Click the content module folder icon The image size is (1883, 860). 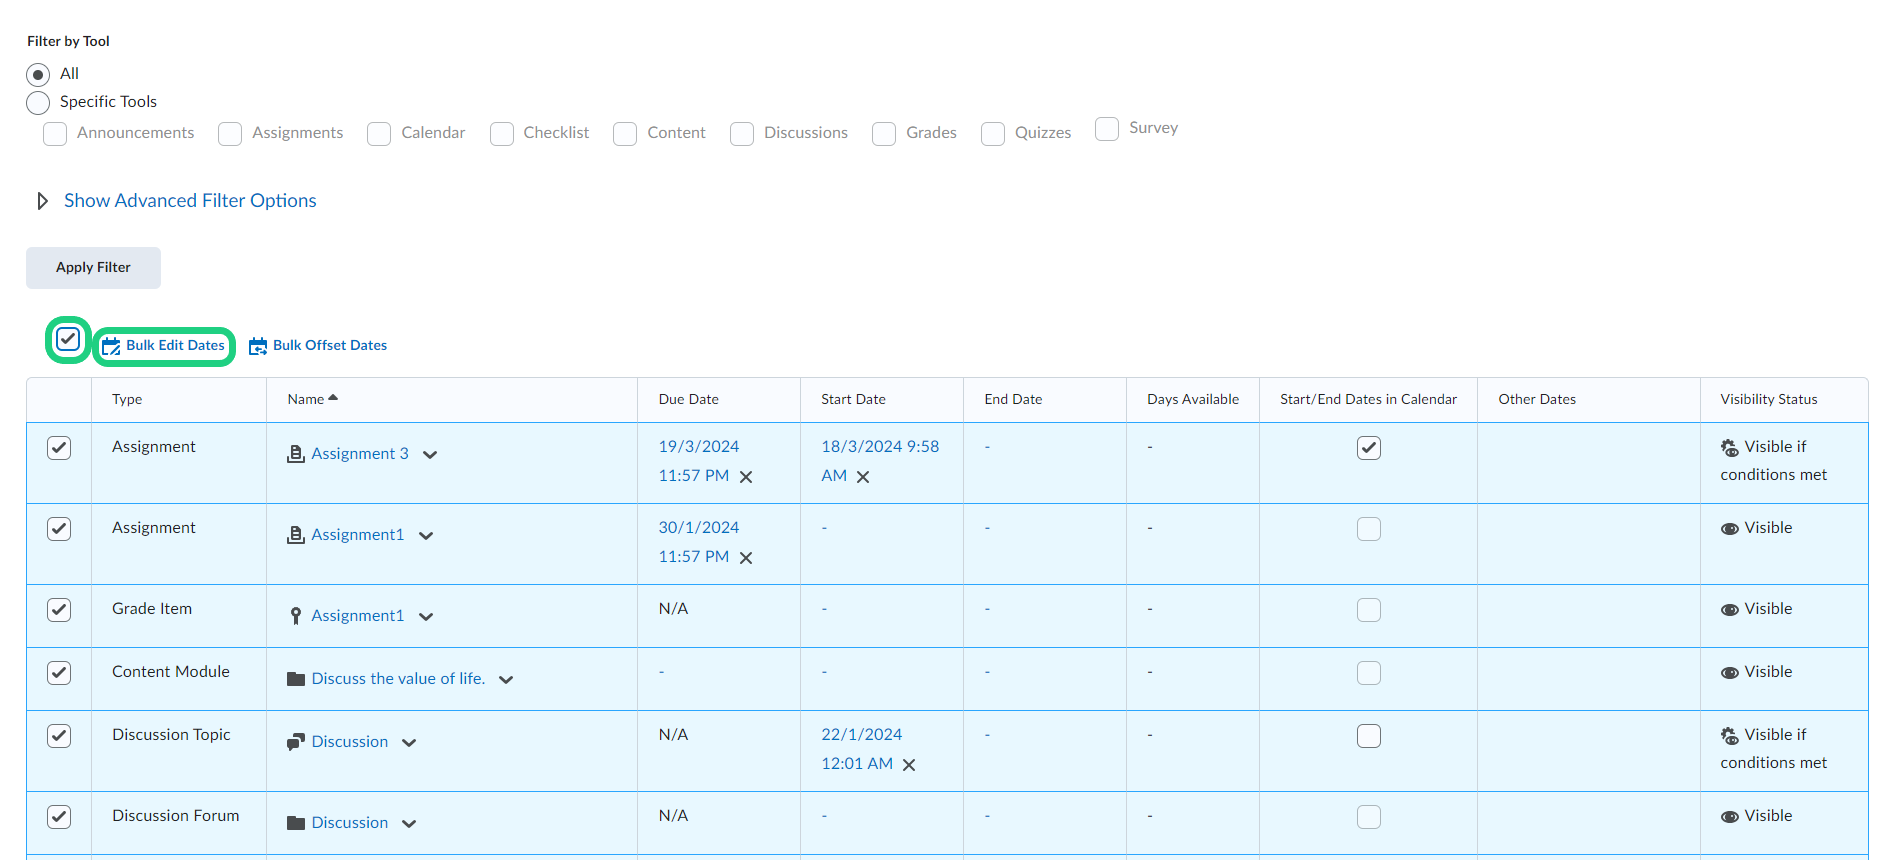click(x=295, y=679)
